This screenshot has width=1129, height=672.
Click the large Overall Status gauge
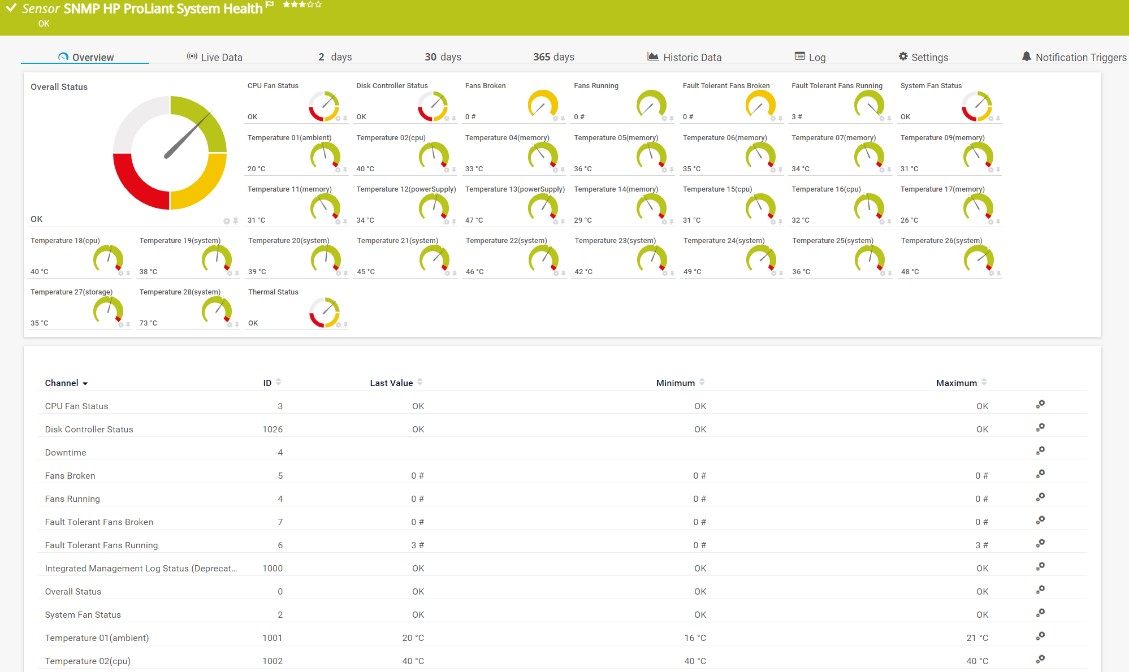click(170, 152)
